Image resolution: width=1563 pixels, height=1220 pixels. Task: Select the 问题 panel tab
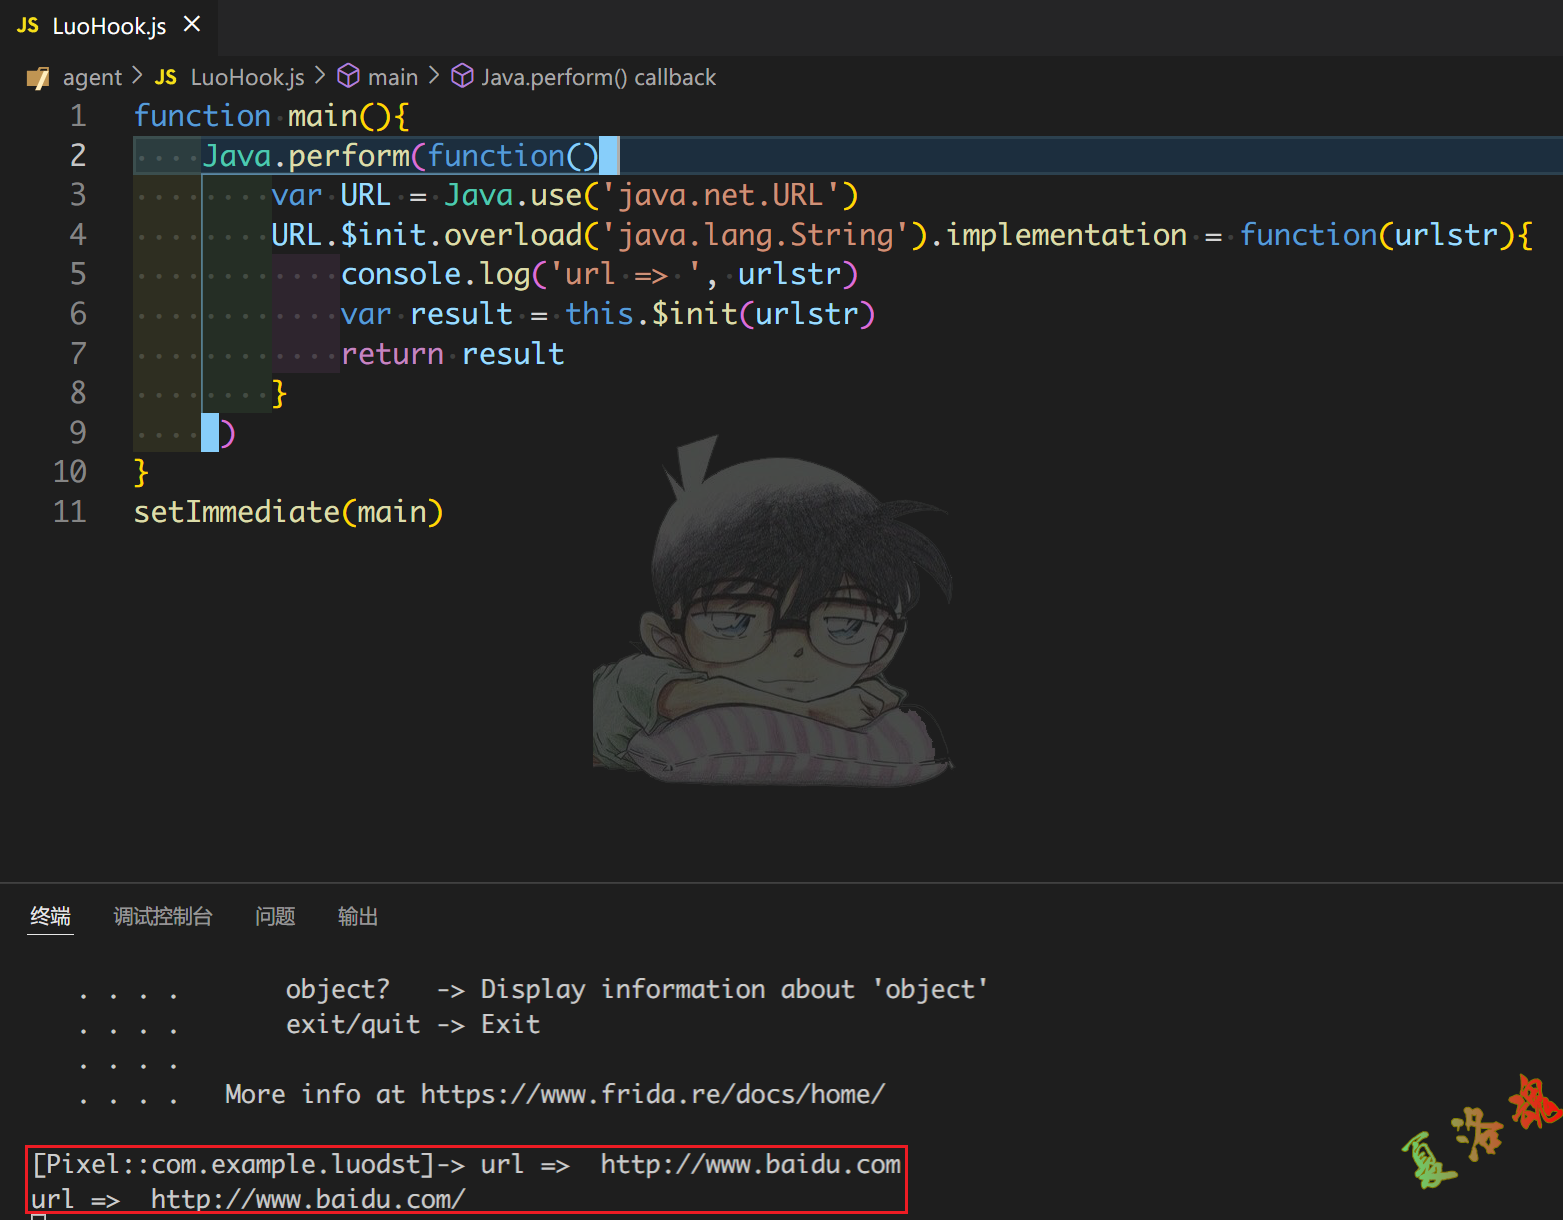point(275,916)
